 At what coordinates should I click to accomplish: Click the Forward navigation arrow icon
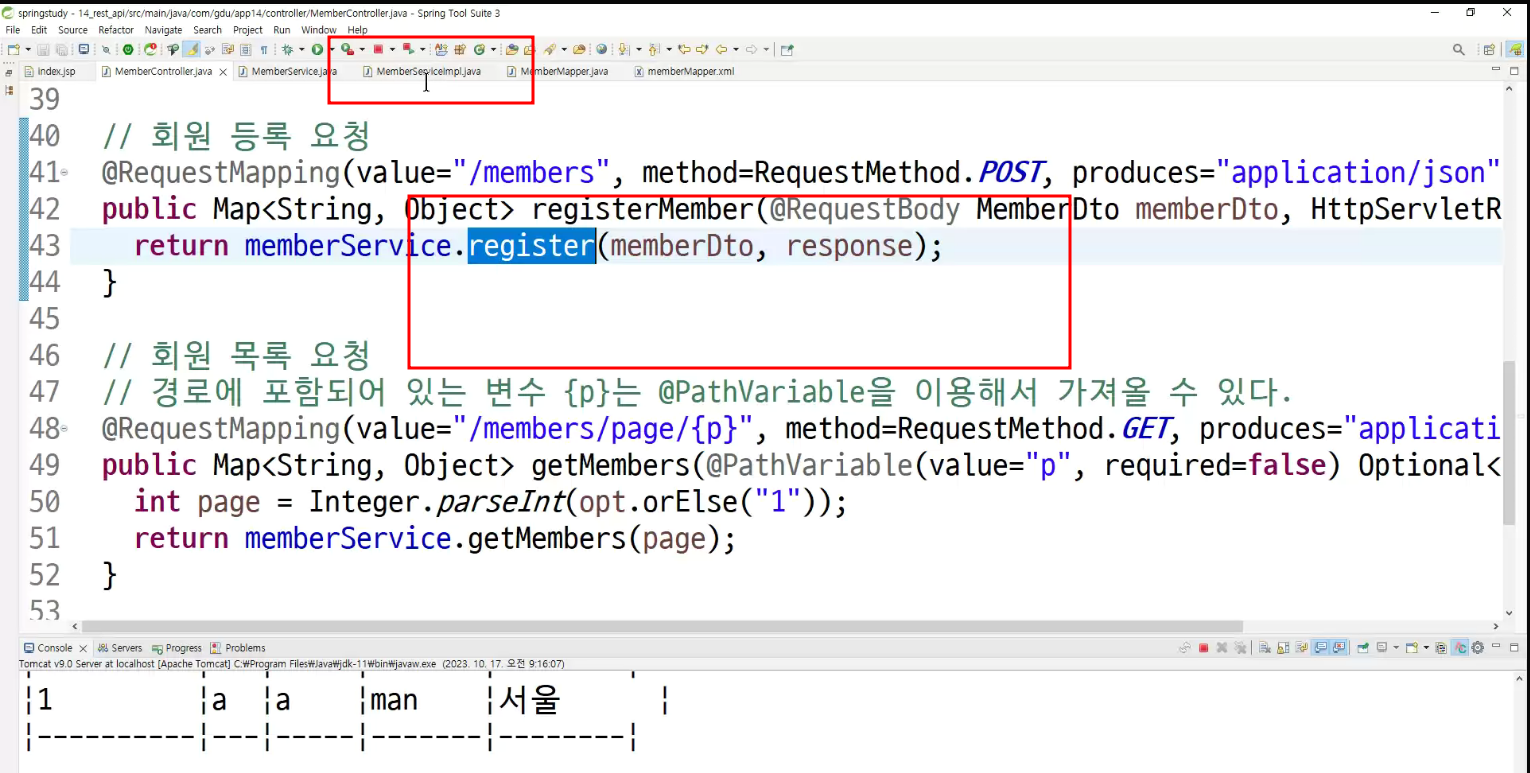(x=751, y=49)
